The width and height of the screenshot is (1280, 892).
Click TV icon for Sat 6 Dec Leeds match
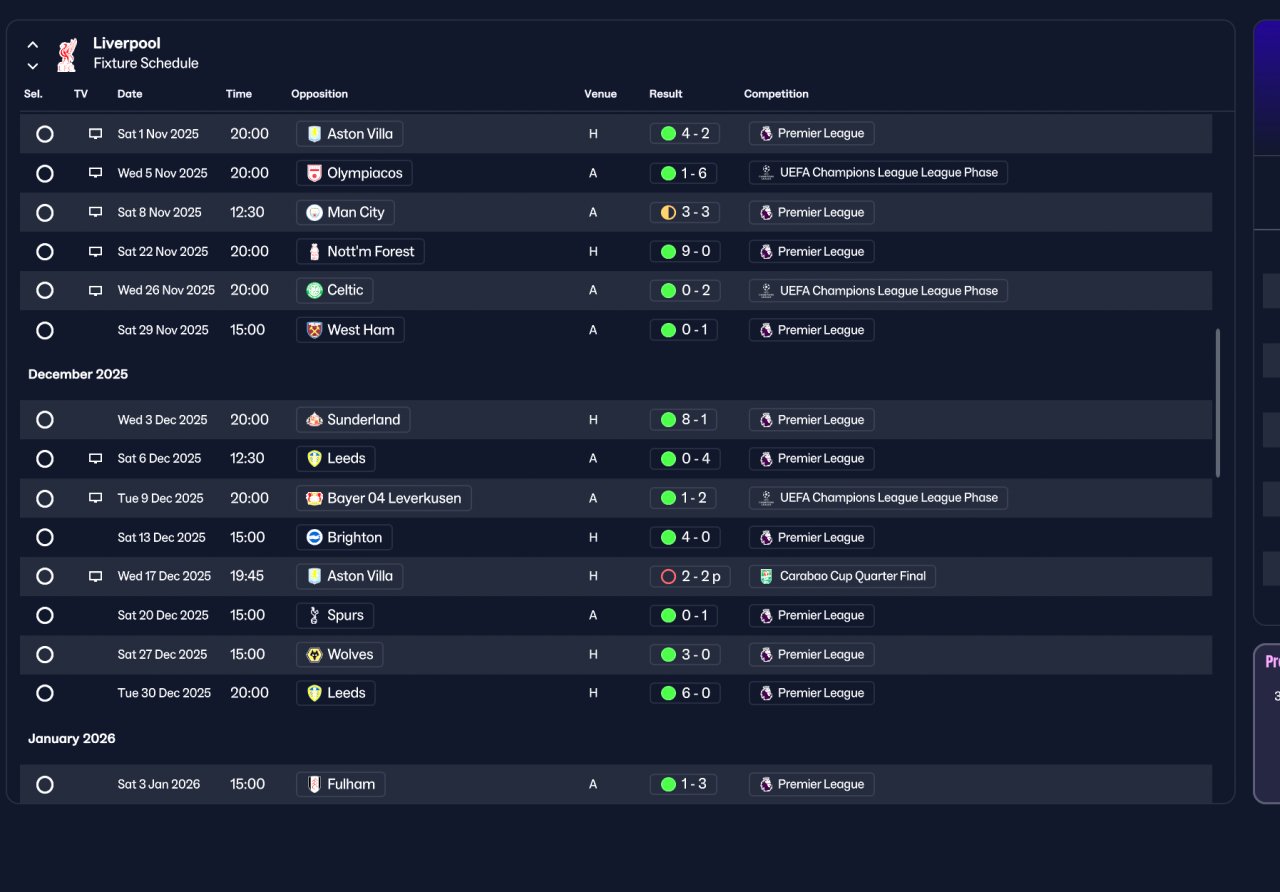tap(96, 459)
